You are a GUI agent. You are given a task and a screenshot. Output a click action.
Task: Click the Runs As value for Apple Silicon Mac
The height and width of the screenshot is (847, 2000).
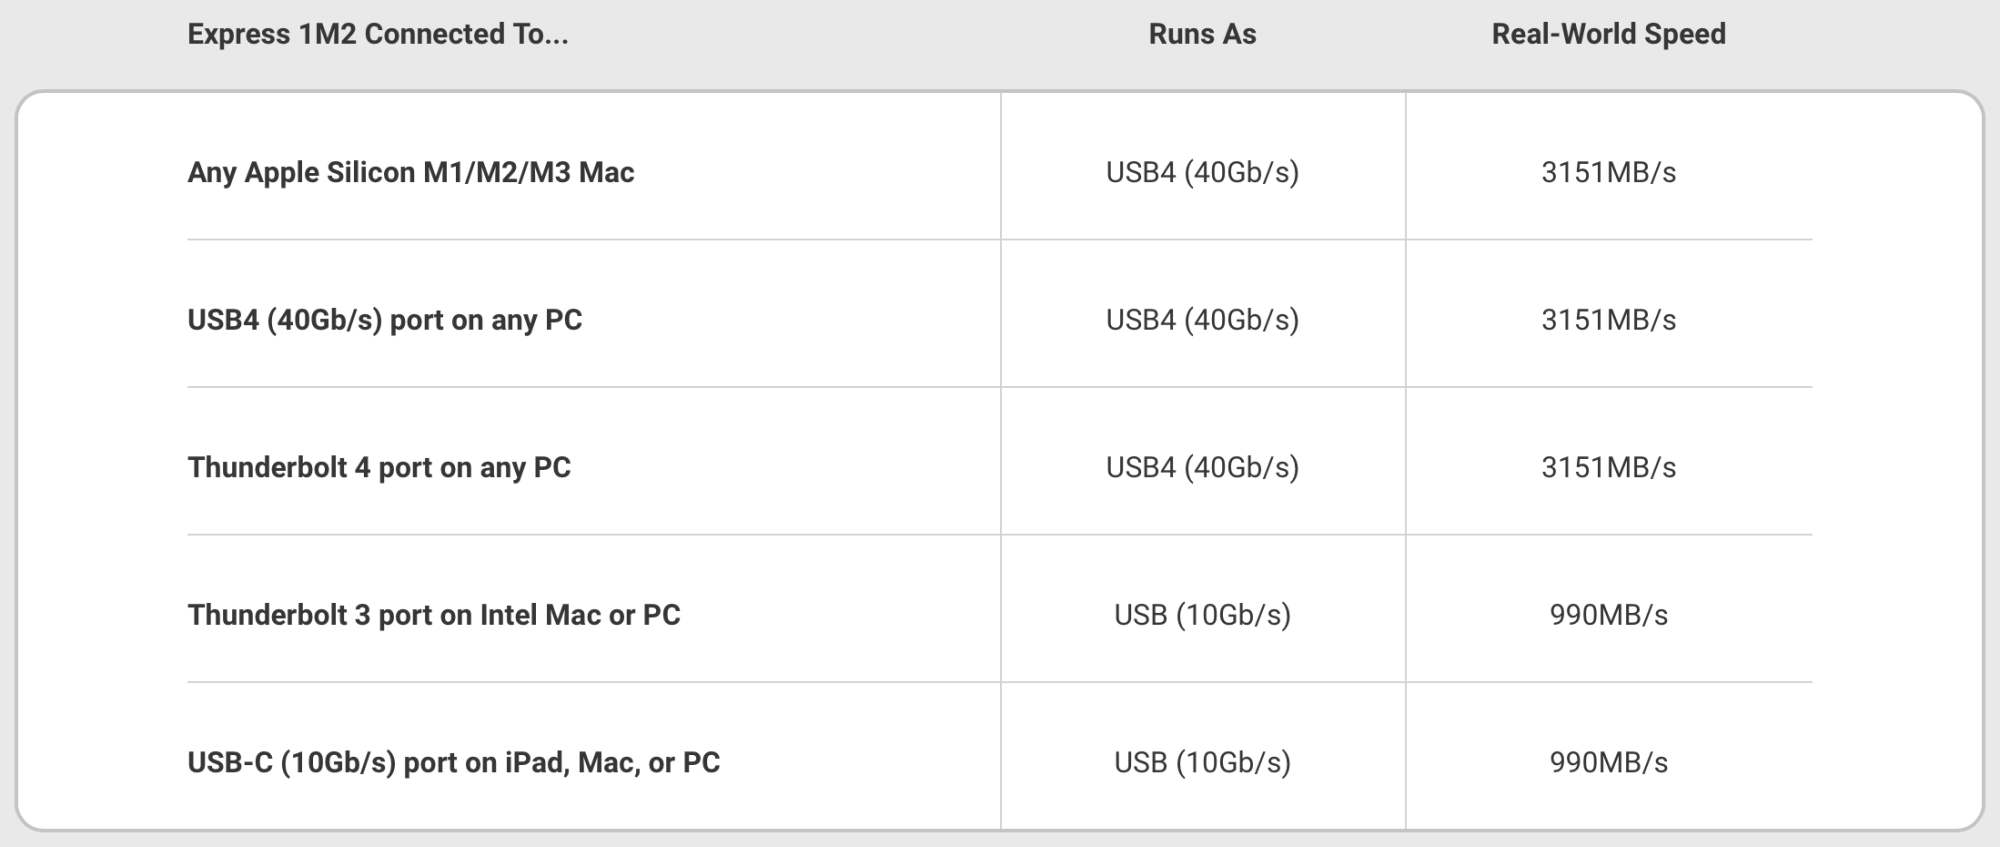[x=1202, y=172]
